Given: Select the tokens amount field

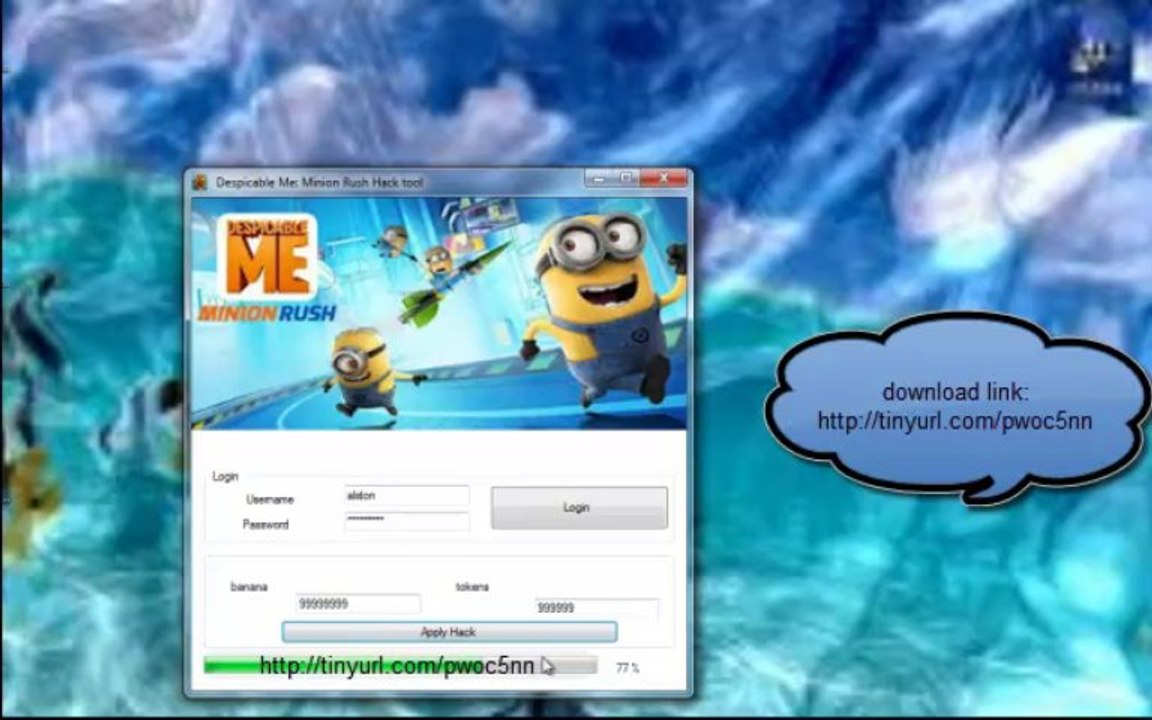Looking at the screenshot, I should point(597,608).
